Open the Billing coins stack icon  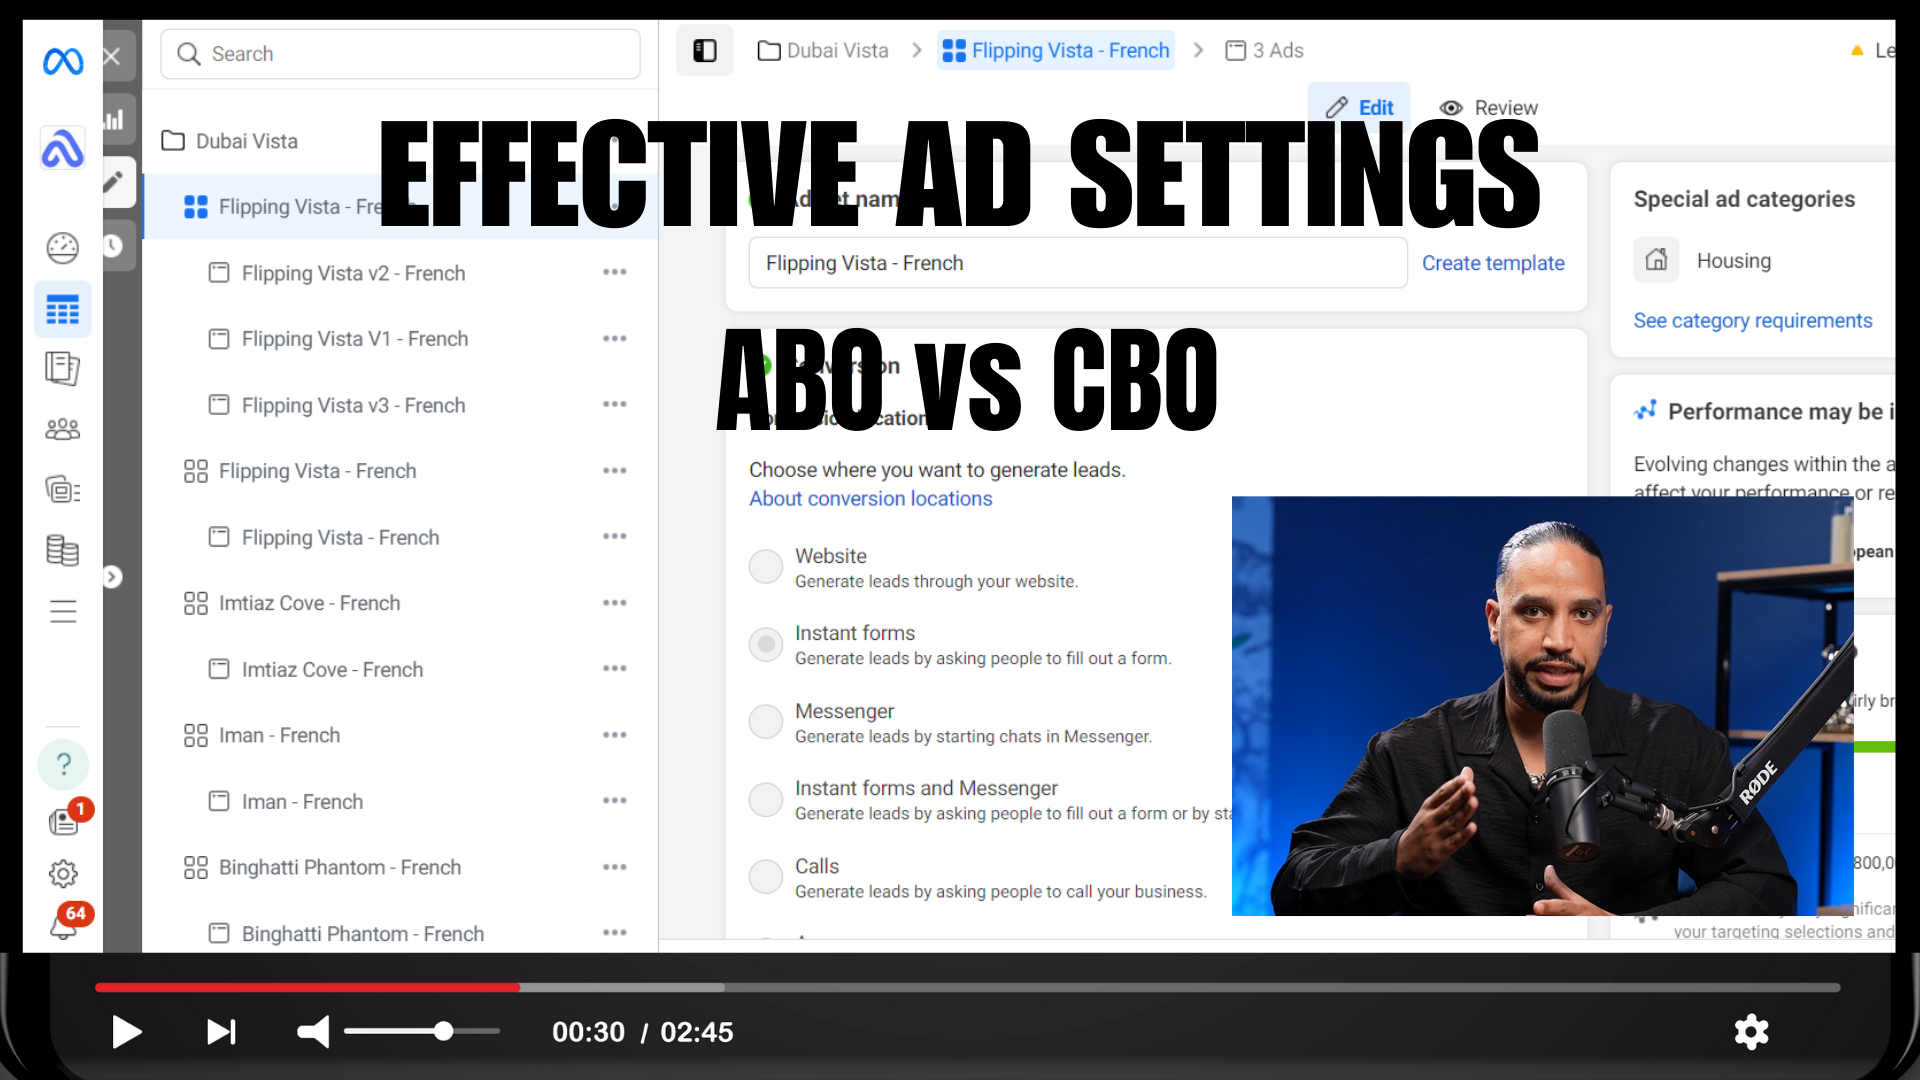point(62,550)
